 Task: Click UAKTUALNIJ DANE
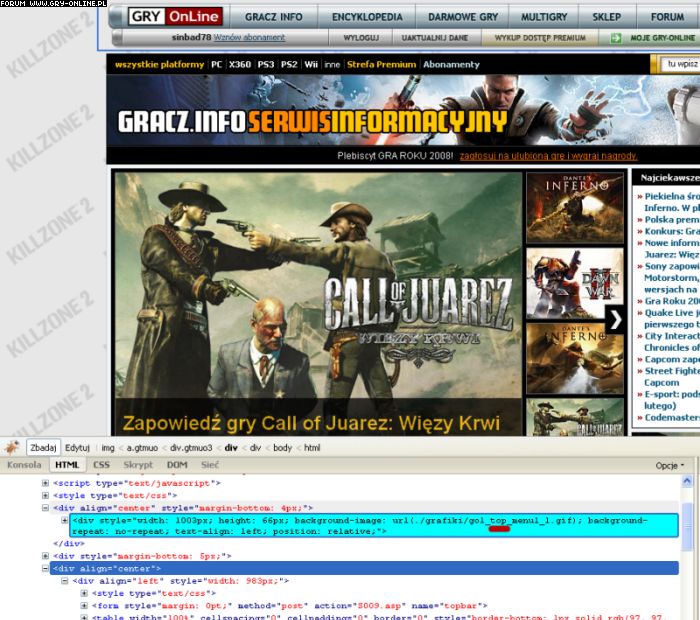(x=434, y=38)
